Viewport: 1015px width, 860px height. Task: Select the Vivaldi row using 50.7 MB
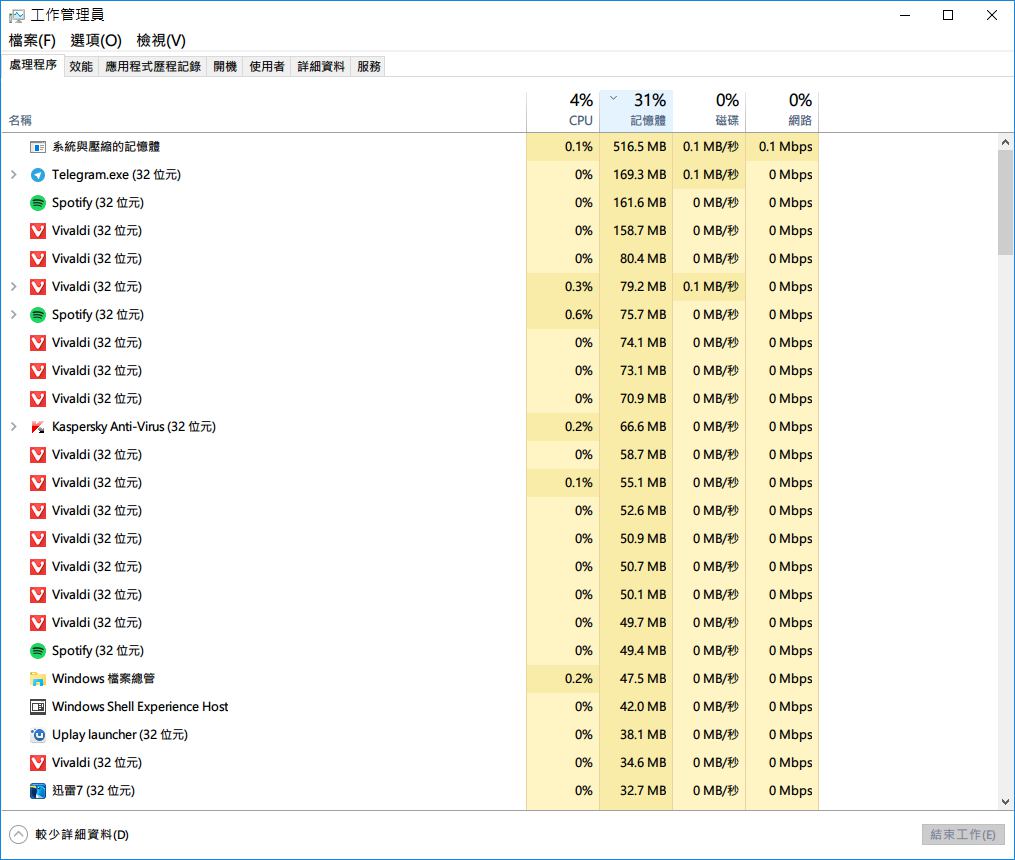[x=410, y=567]
